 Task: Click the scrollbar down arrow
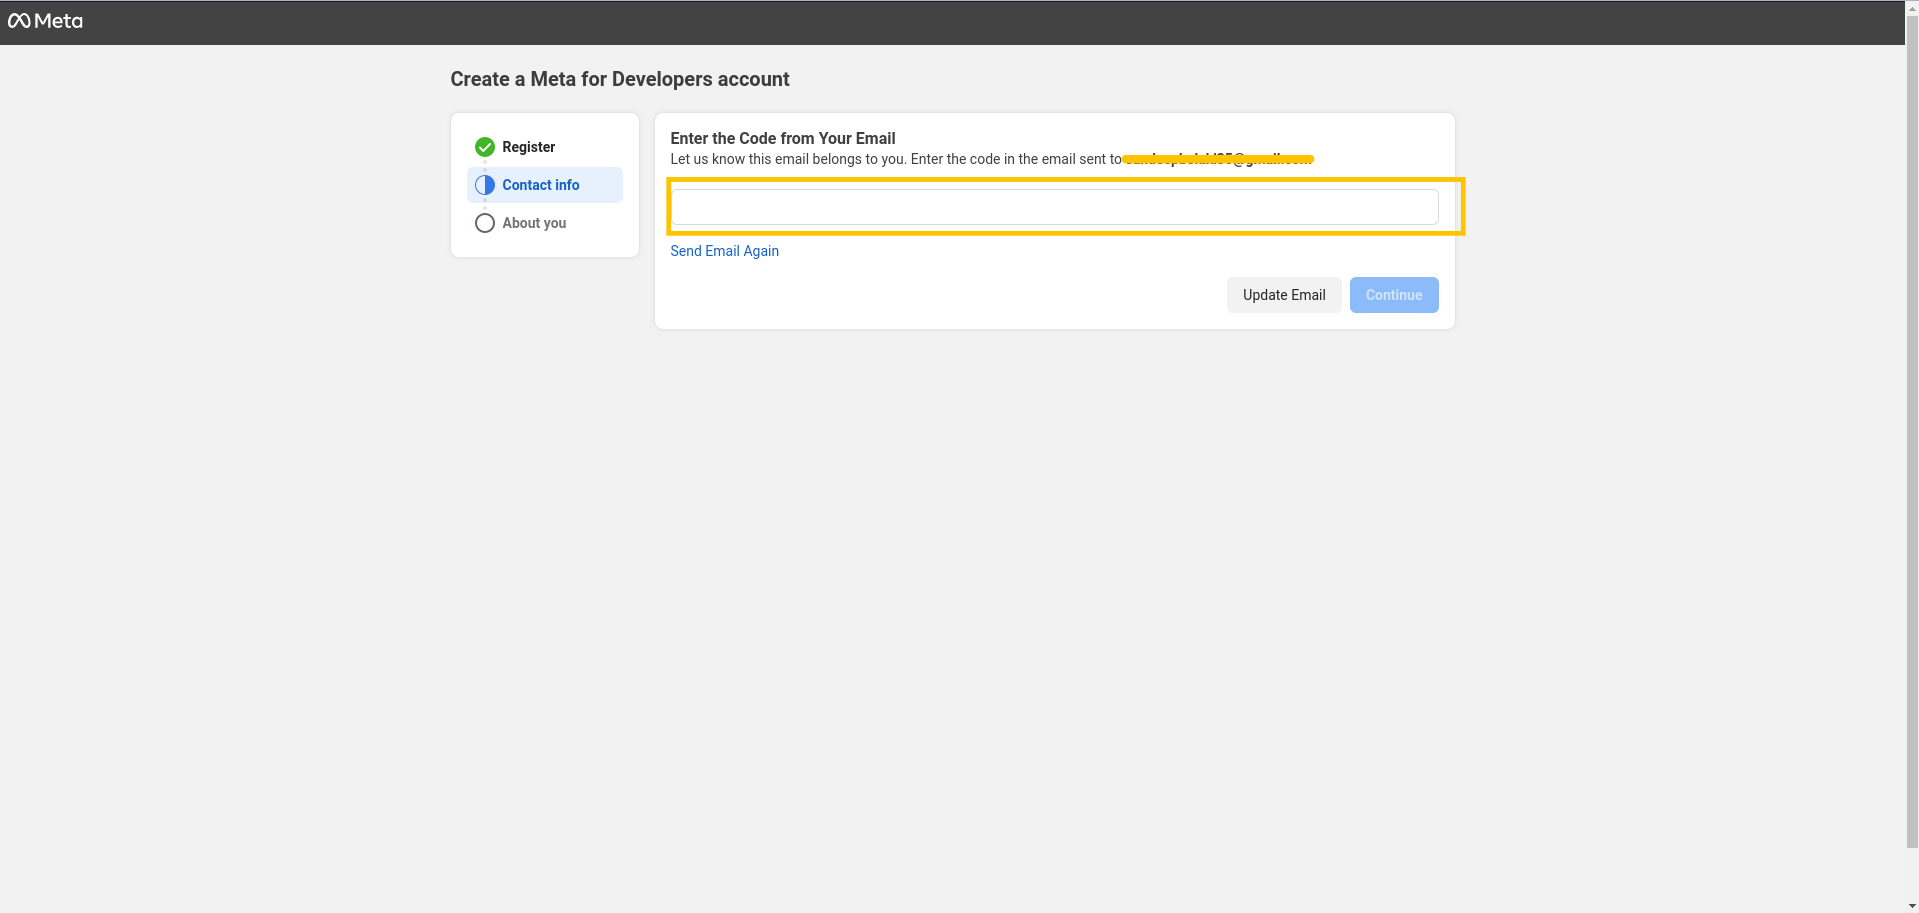click(x=1912, y=905)
